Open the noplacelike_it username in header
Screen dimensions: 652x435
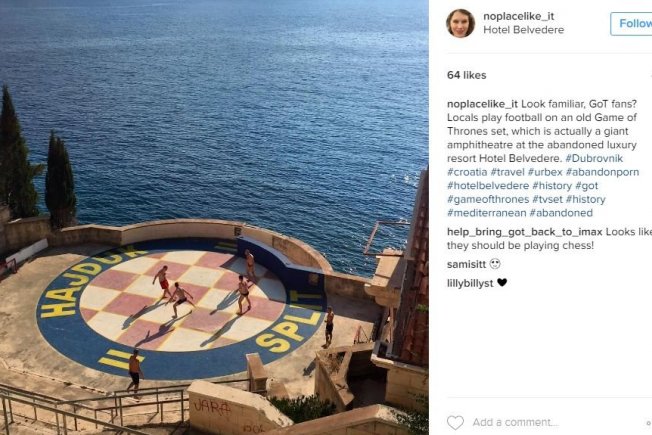519,16
